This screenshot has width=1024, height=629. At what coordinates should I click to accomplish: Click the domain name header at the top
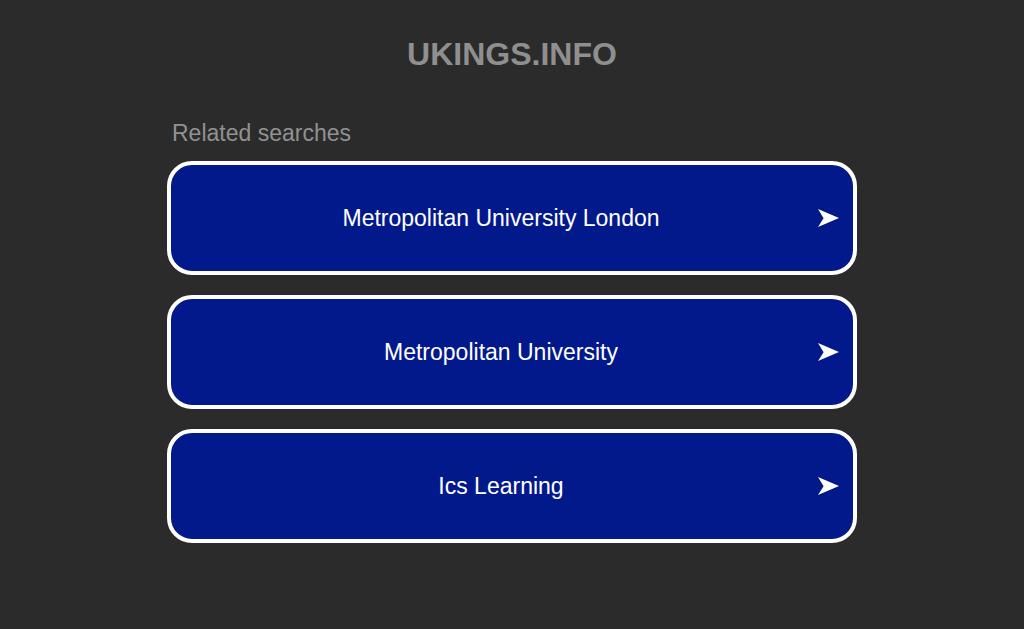pyautogui.click(x=511, y=54)
